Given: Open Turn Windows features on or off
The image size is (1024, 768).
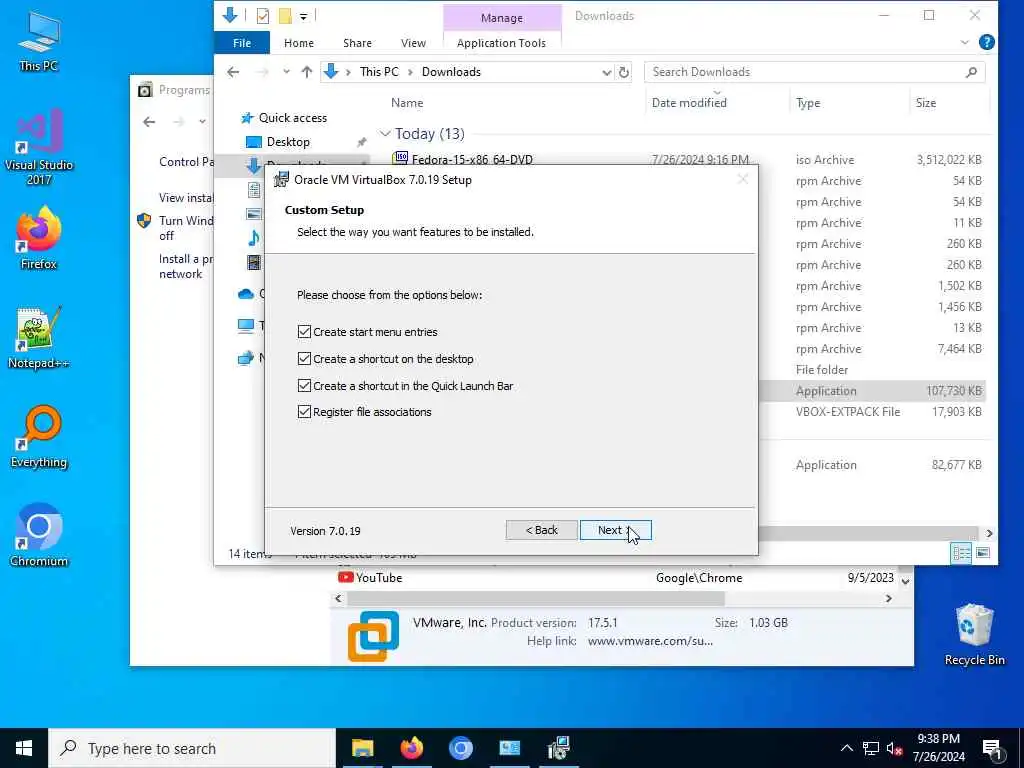Looking at the screenshot, I should tap(185, 228).
